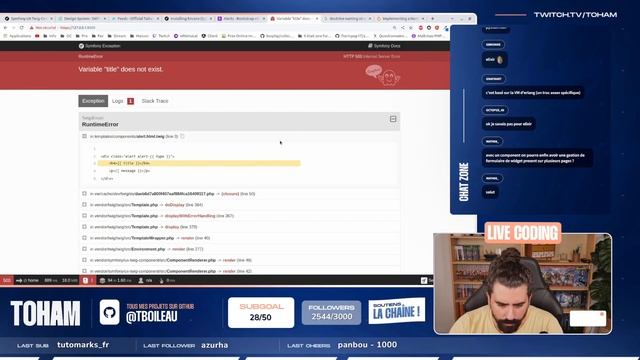Click the SUBGOAL 28/50 box
The image size is (640, 360).
(x=261, y=313)
